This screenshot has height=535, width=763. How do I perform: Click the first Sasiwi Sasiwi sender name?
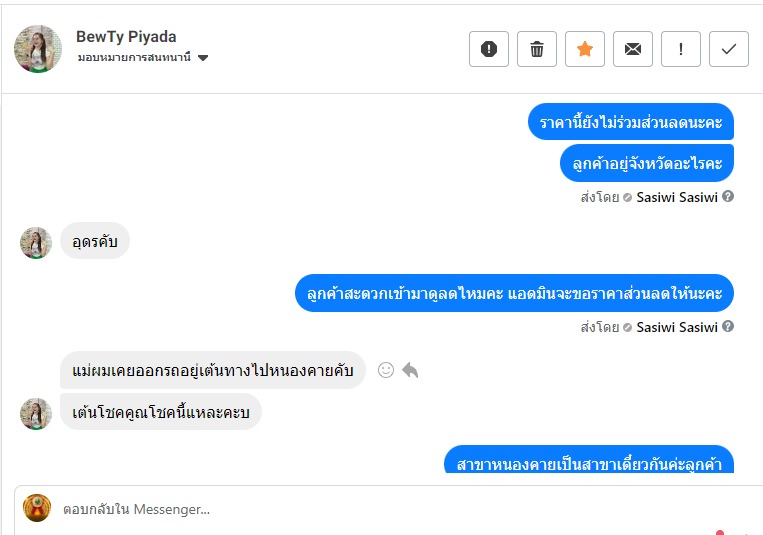pyautogui.click(x=677, y=196)
